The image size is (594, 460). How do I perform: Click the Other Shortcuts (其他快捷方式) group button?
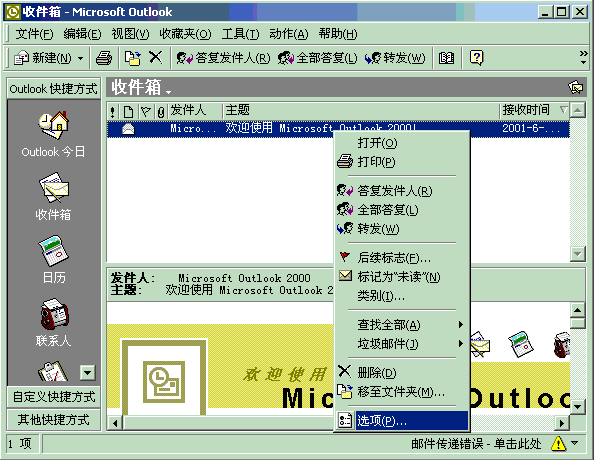[x=53, y=419]
